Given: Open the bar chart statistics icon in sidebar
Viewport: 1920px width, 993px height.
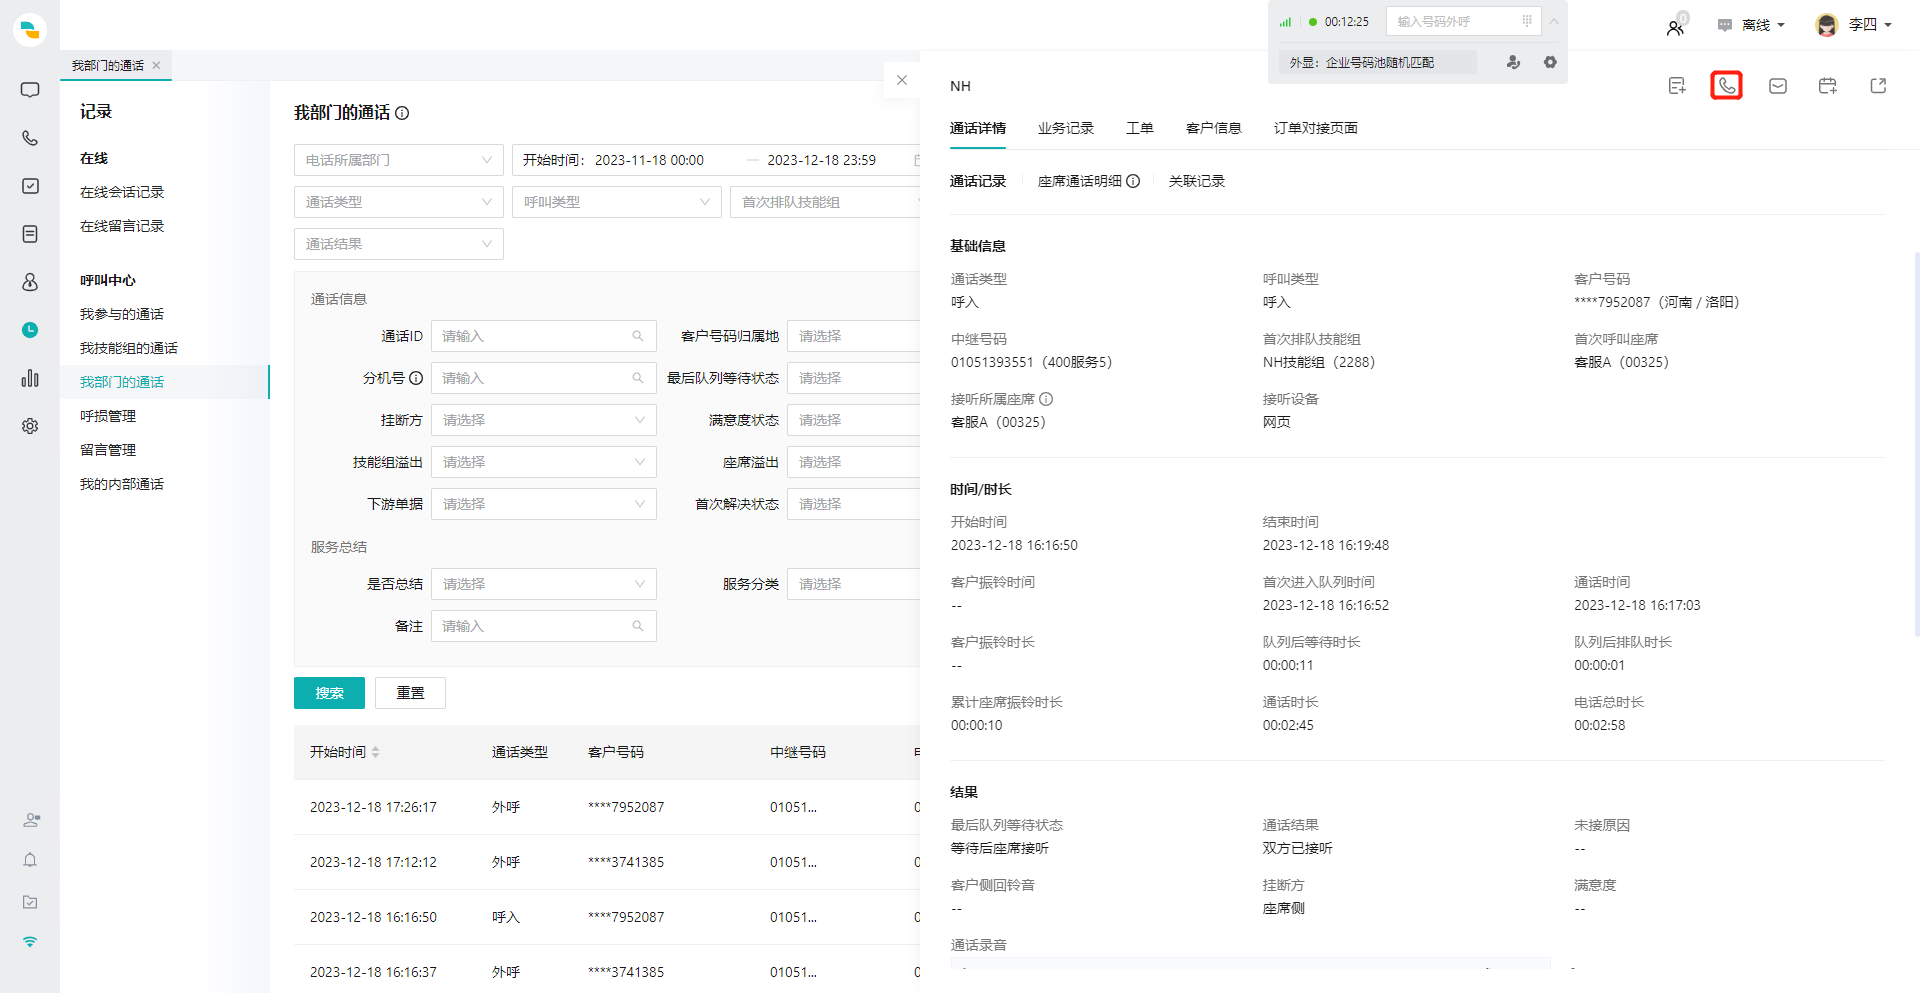Looking at the screenshot, I should pos(30,378).
